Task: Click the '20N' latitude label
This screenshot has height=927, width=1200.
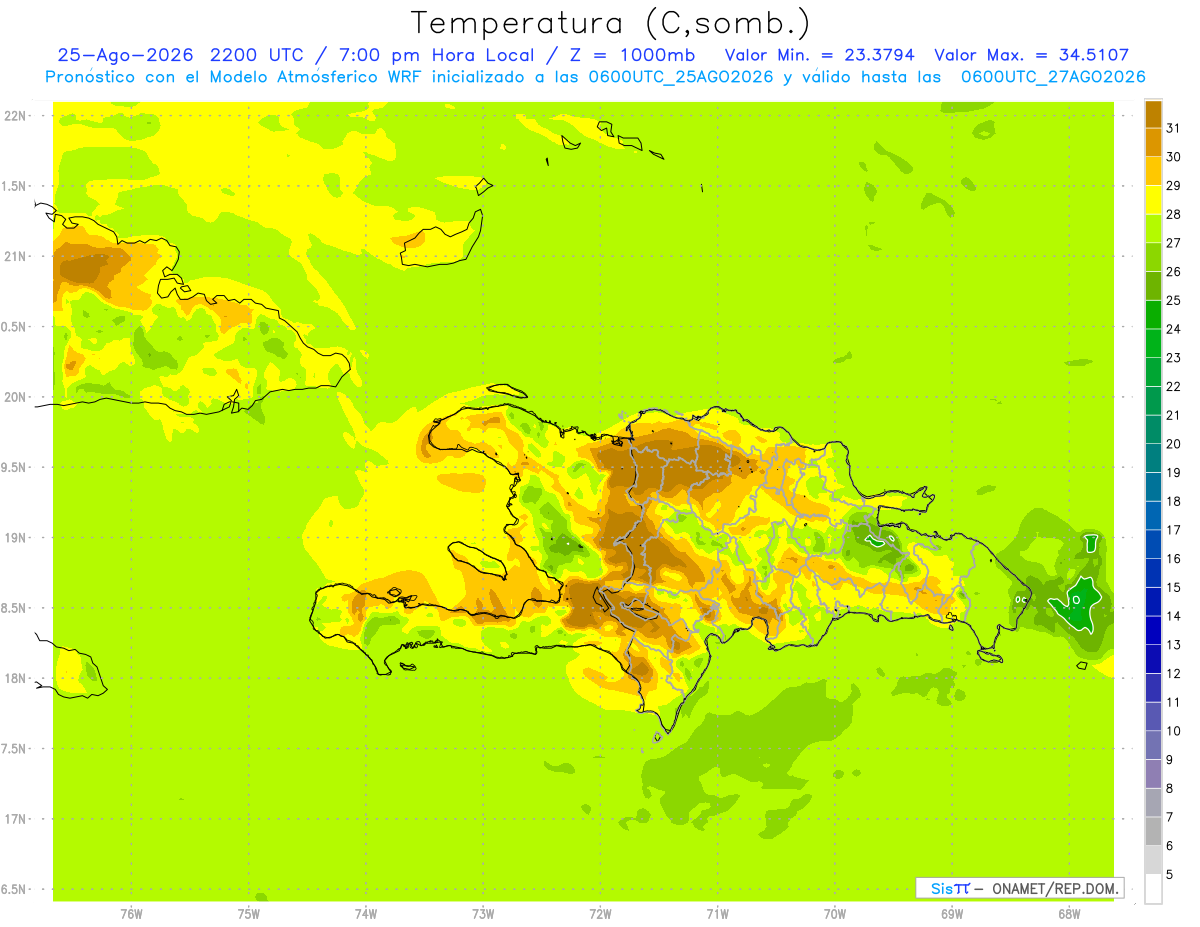Action: 15,397
